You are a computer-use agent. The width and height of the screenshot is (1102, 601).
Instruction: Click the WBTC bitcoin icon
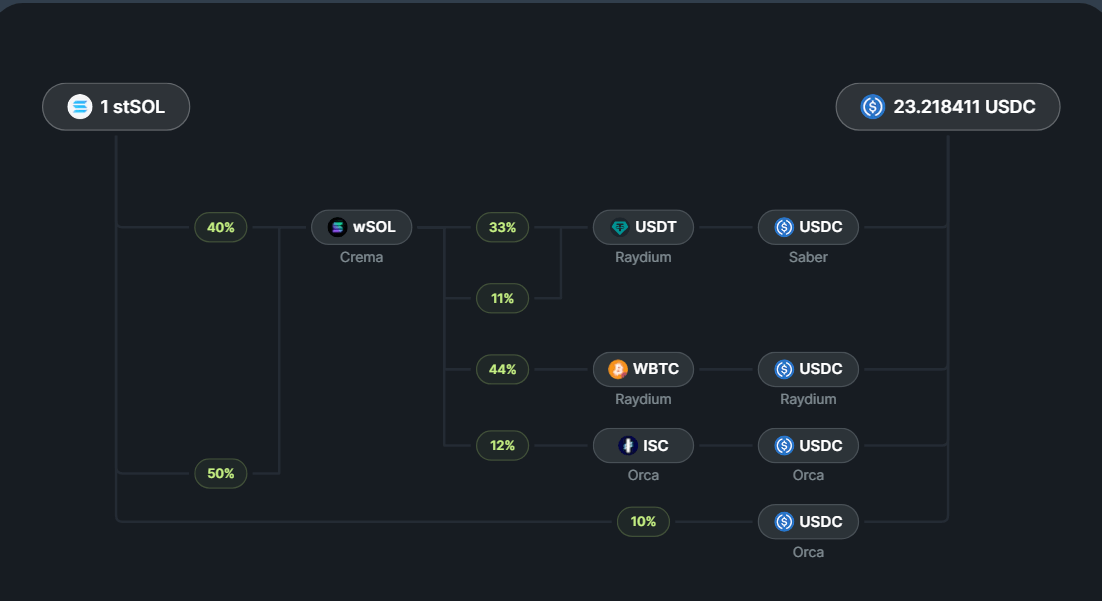click(618, 369)
